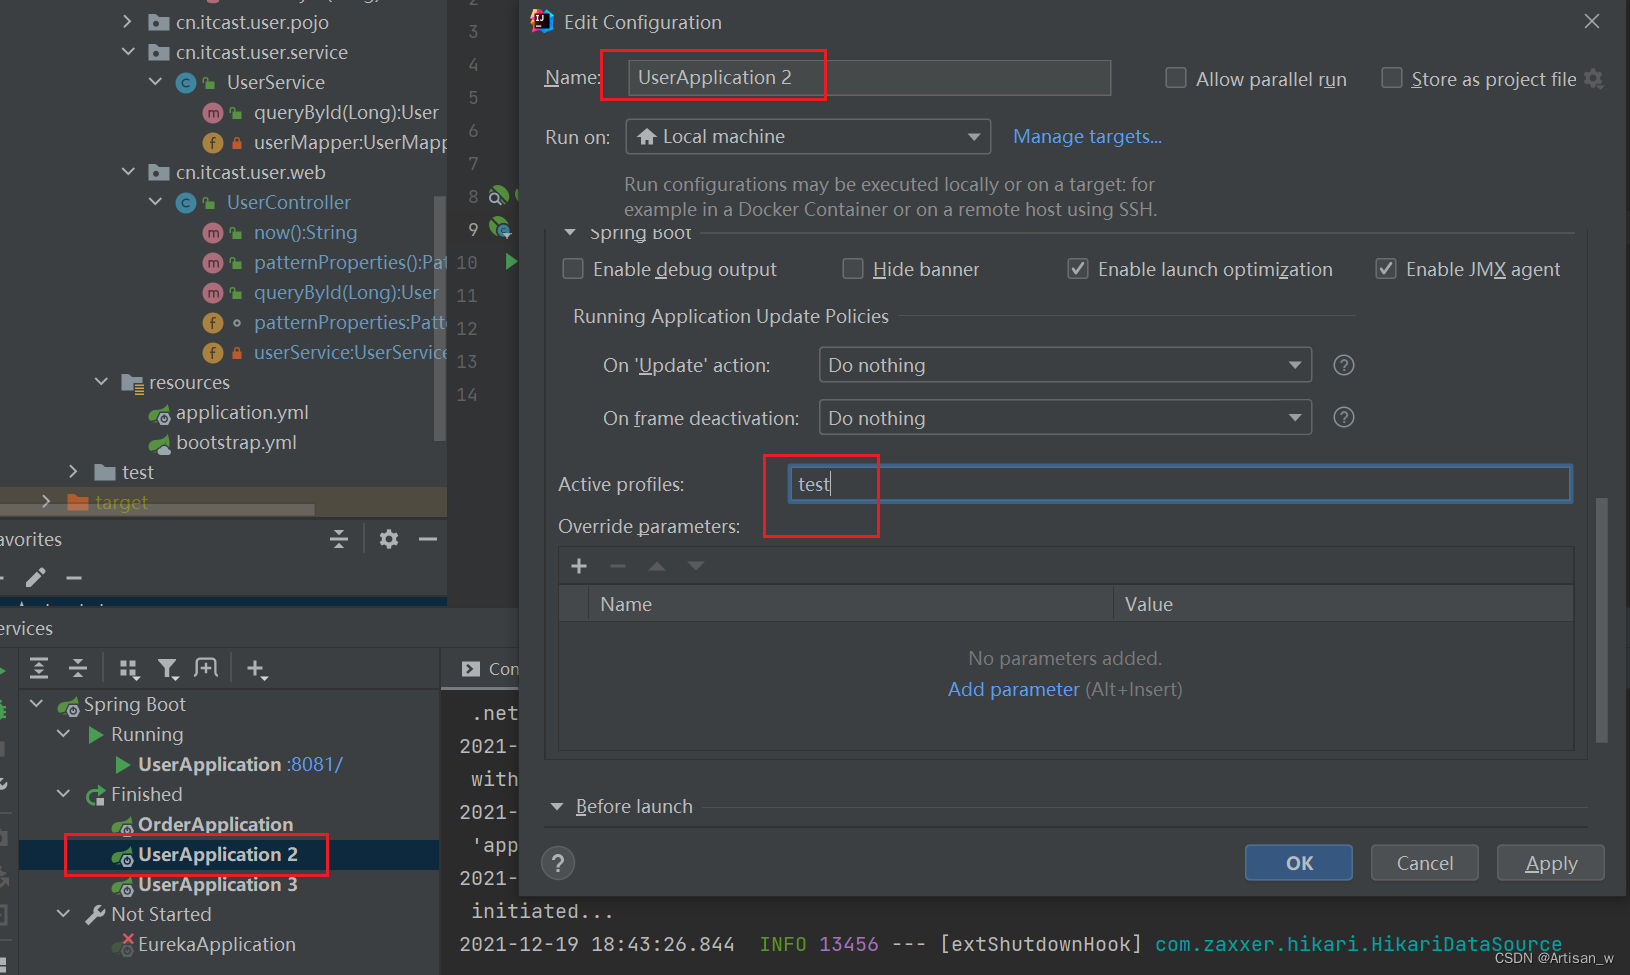The height and width of the screenshot is (975, 1630).
Task: Click the Add parameter link
Action: pyautogui.click(x=1013, y=689)
